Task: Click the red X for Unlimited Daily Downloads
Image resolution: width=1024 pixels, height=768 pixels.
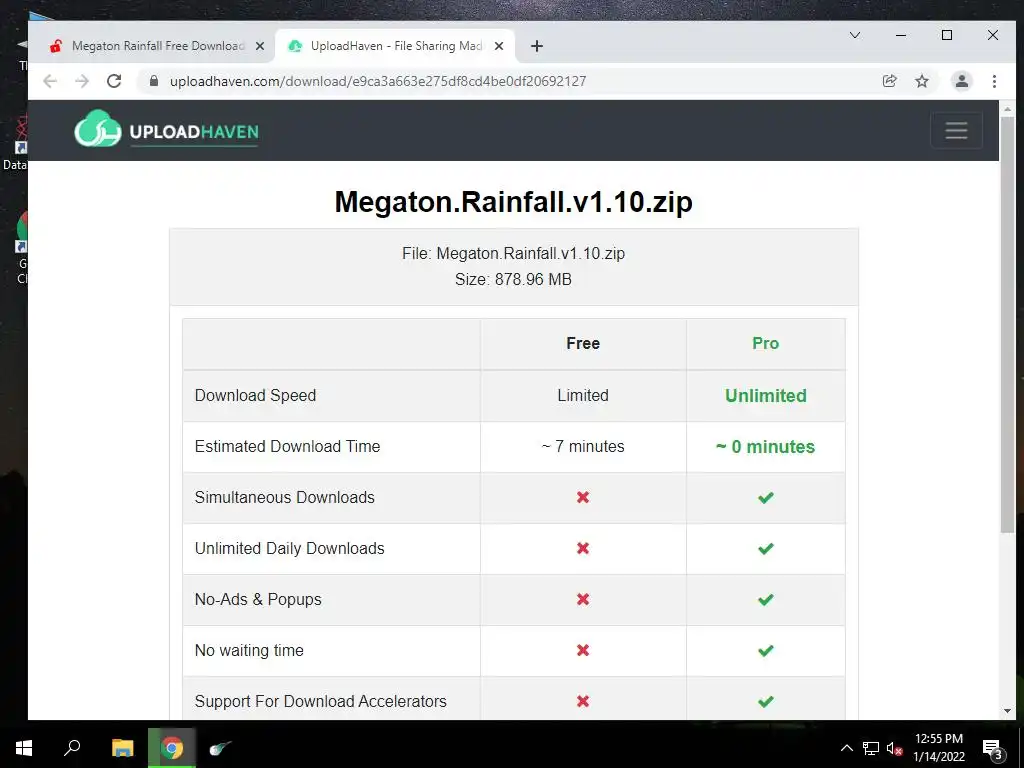Action: 583,549
